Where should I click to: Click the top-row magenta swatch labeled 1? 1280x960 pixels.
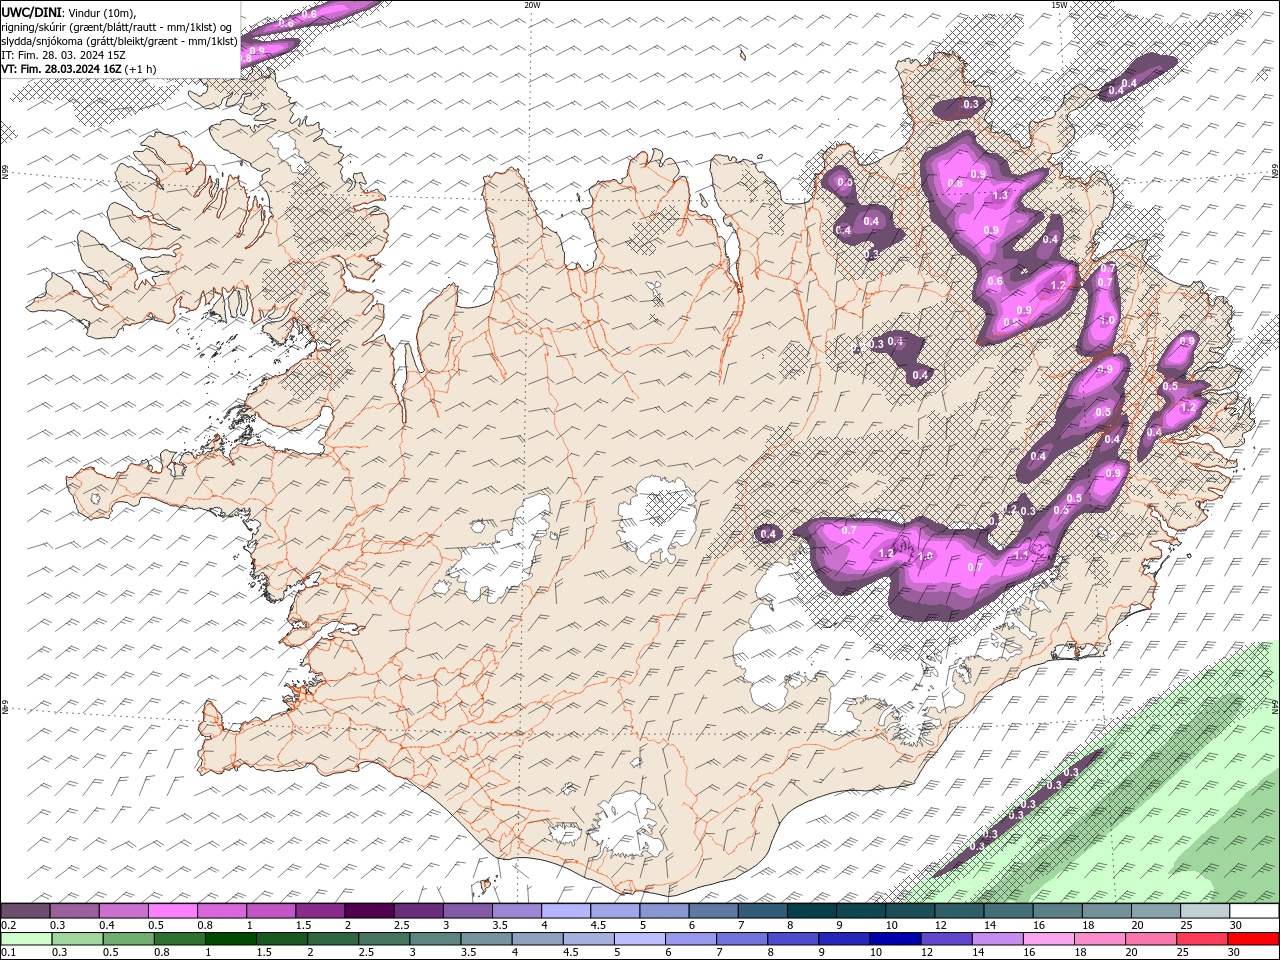[271, 911]
